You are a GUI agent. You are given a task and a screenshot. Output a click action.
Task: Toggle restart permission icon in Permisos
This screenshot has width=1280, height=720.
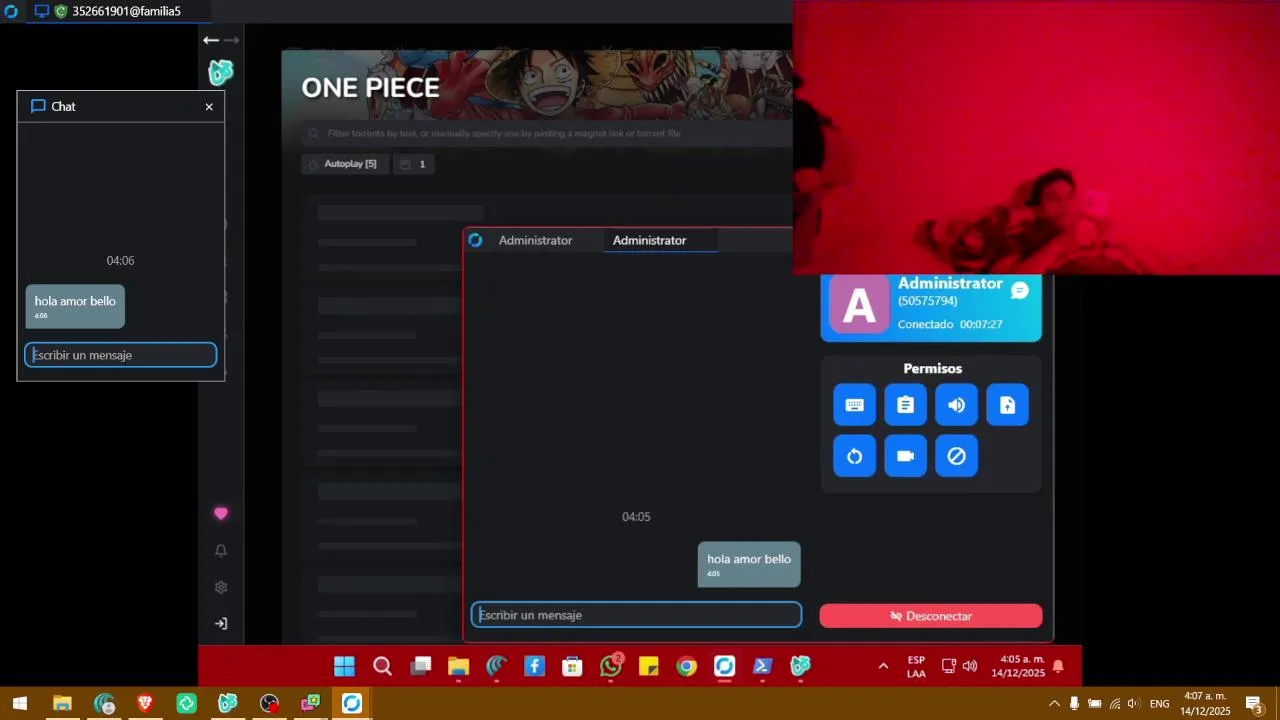(x=854, y=456)
